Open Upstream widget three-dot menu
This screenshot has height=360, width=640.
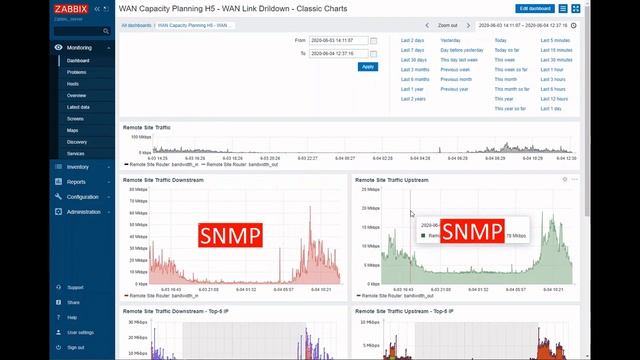(x=575, y=179)
